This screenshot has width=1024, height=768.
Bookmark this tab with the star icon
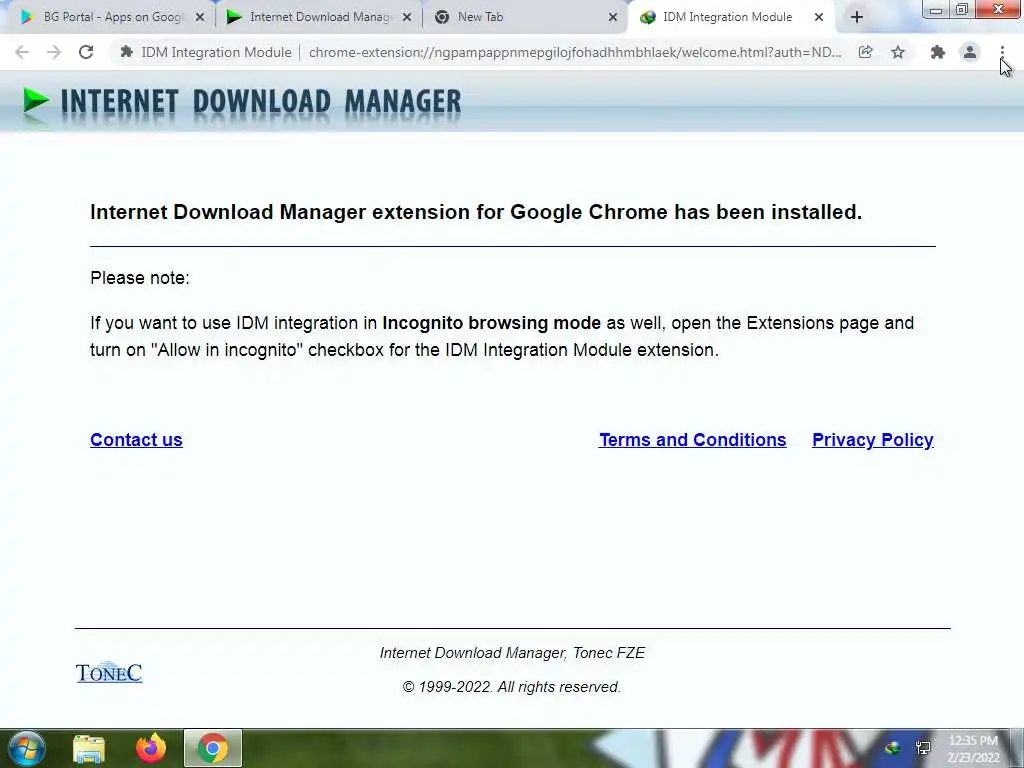tap(898, 52)
